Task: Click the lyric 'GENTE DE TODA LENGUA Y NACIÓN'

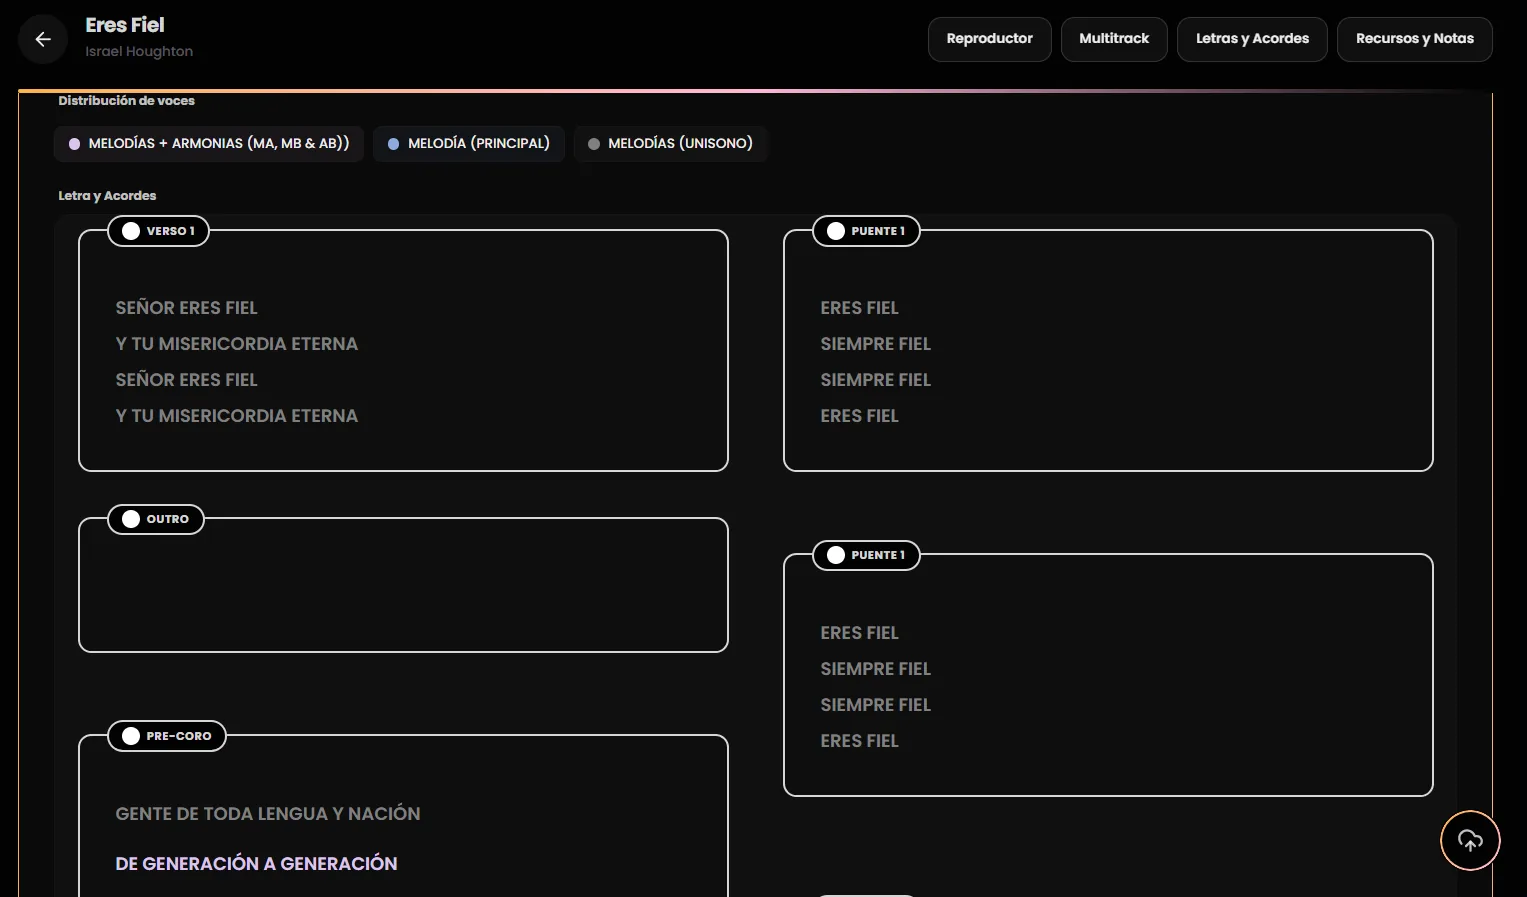Action: coord(268,814)
